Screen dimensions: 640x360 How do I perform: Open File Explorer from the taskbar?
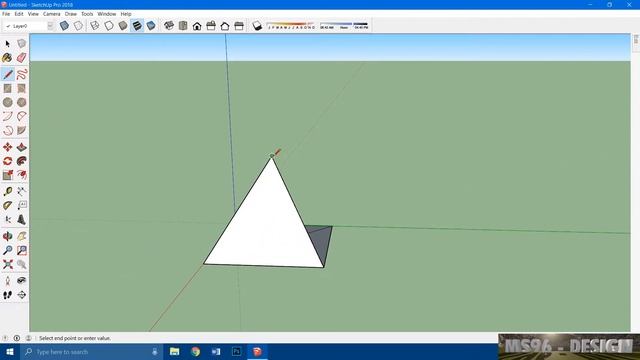click(x=175, y=351)
